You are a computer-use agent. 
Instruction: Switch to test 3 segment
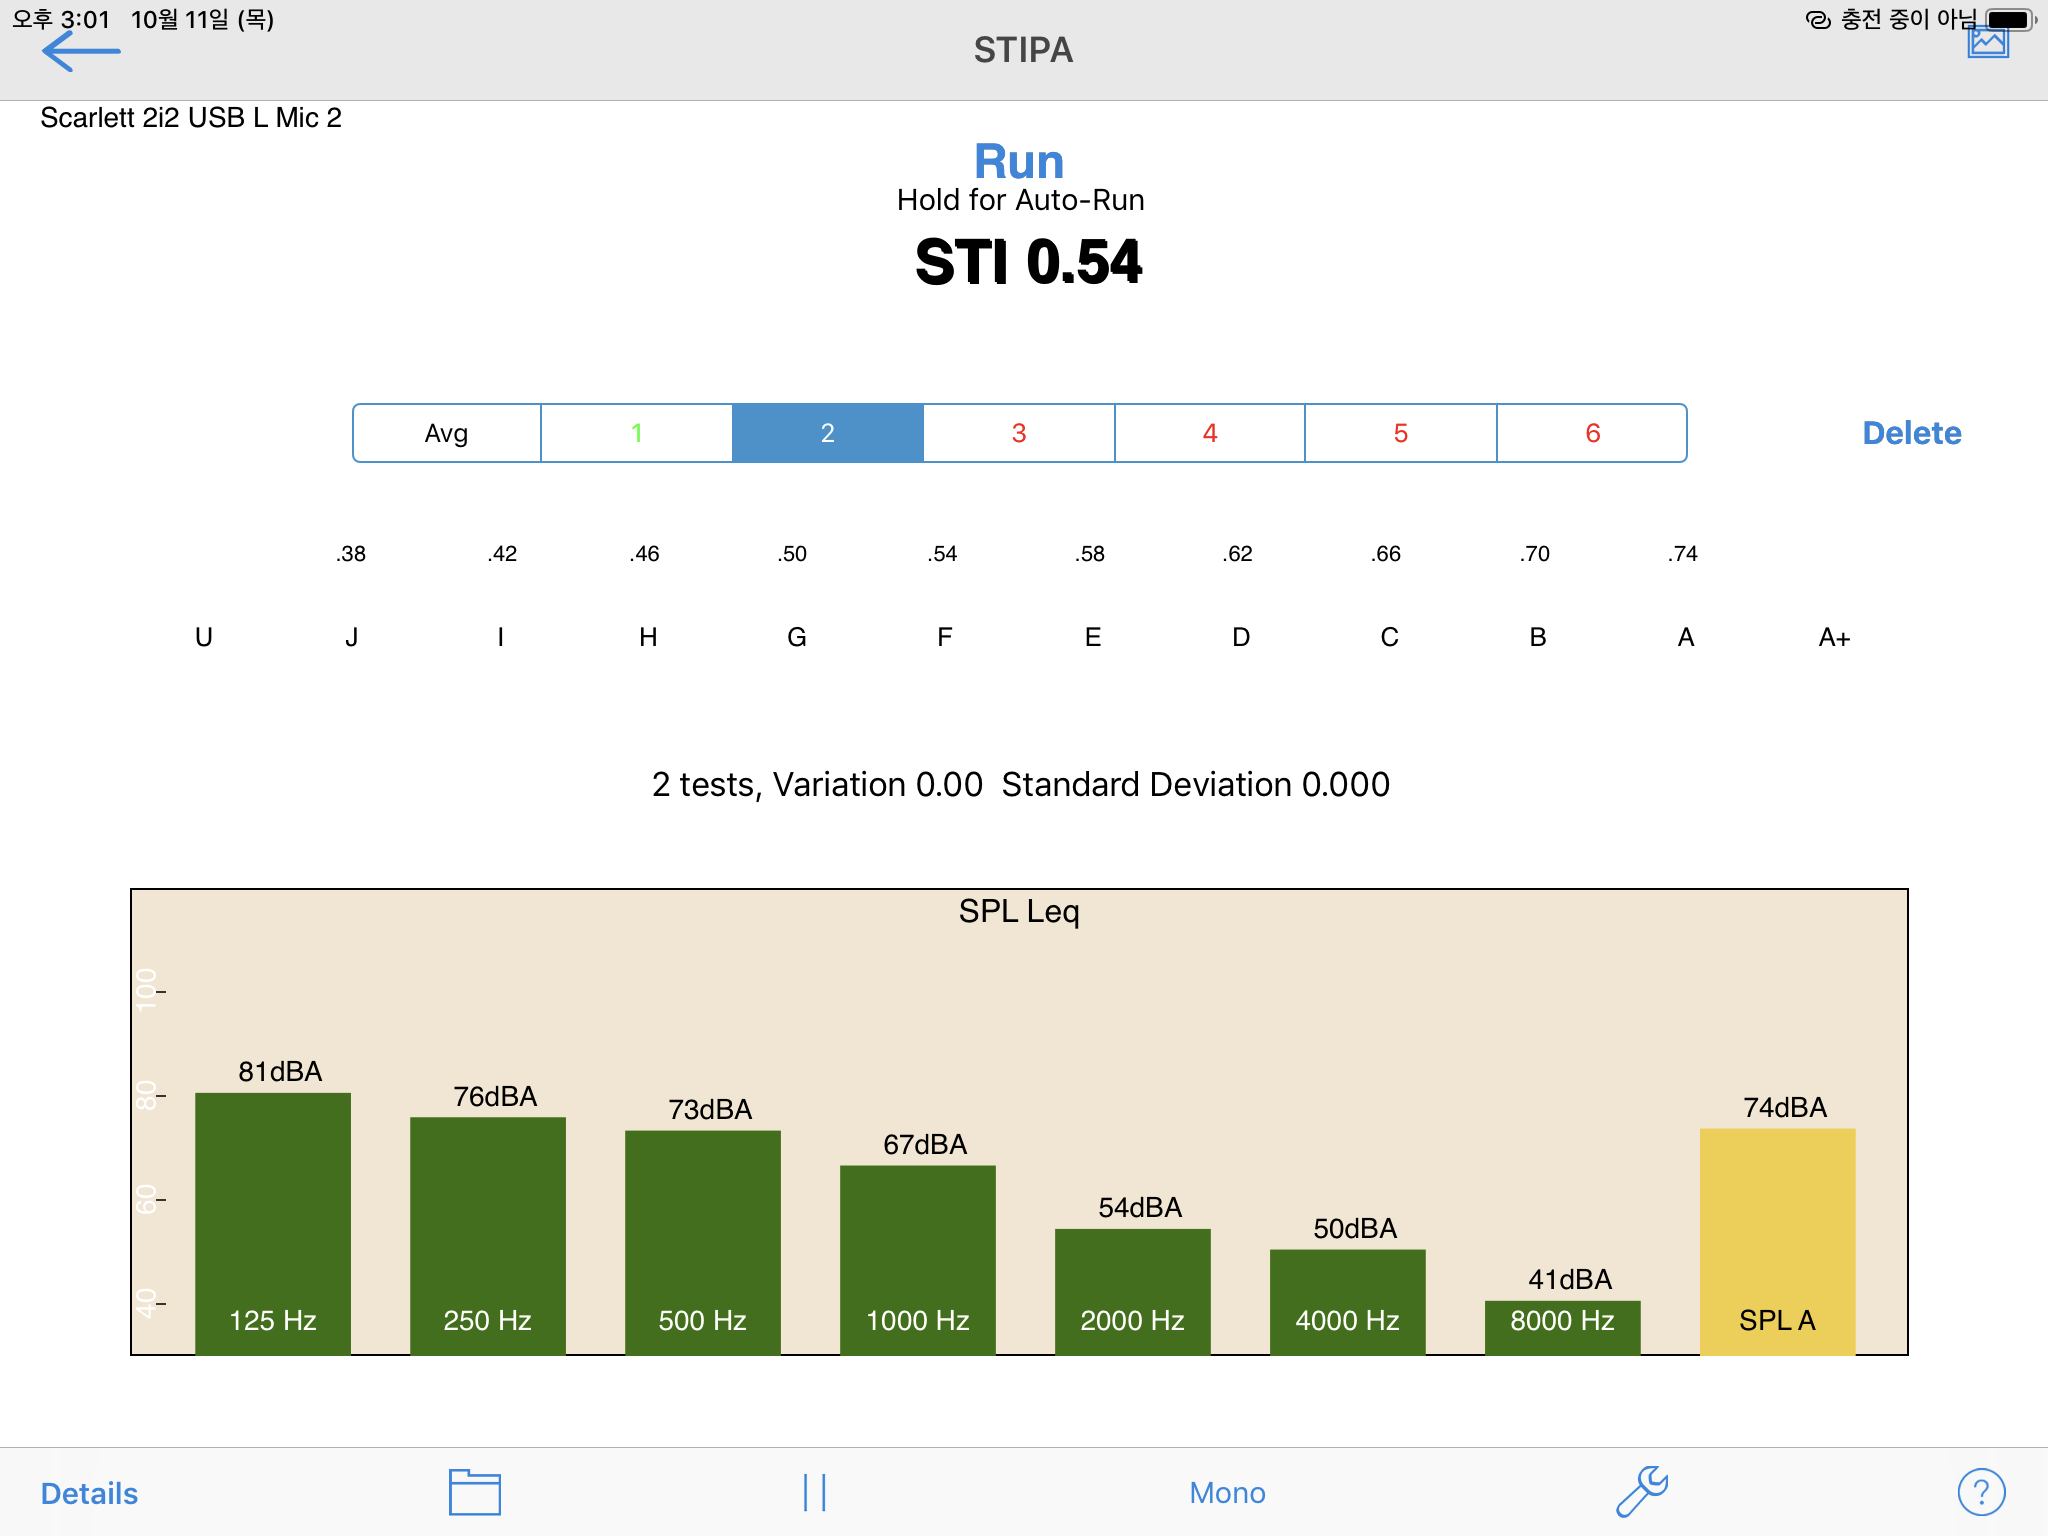click(1019, 433)
